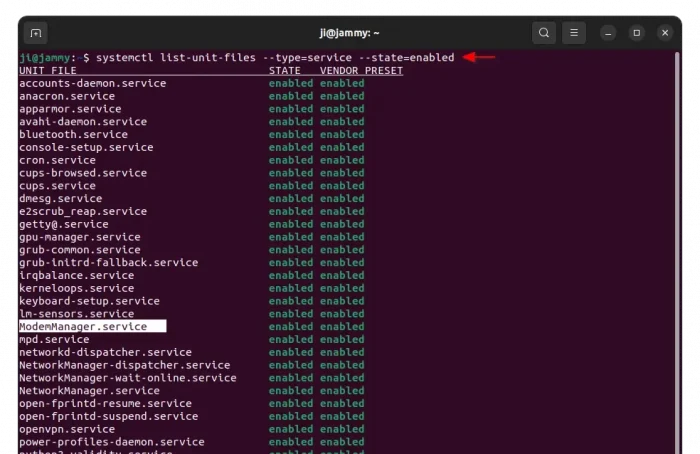Select the cron.service line
The width and height of the screenshot is (700, 454).
point(57,160)
